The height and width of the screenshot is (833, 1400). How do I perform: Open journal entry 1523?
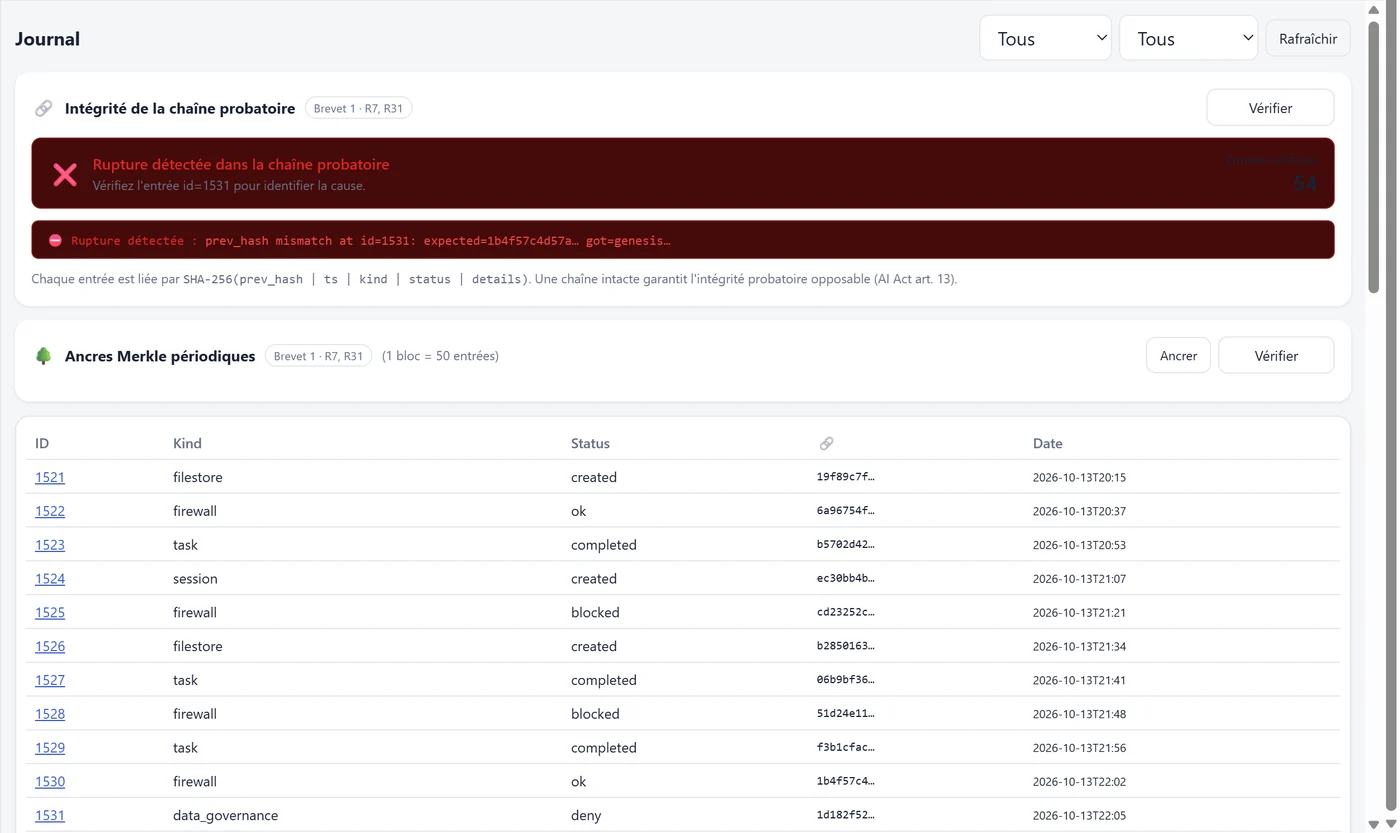click(50, 545)
